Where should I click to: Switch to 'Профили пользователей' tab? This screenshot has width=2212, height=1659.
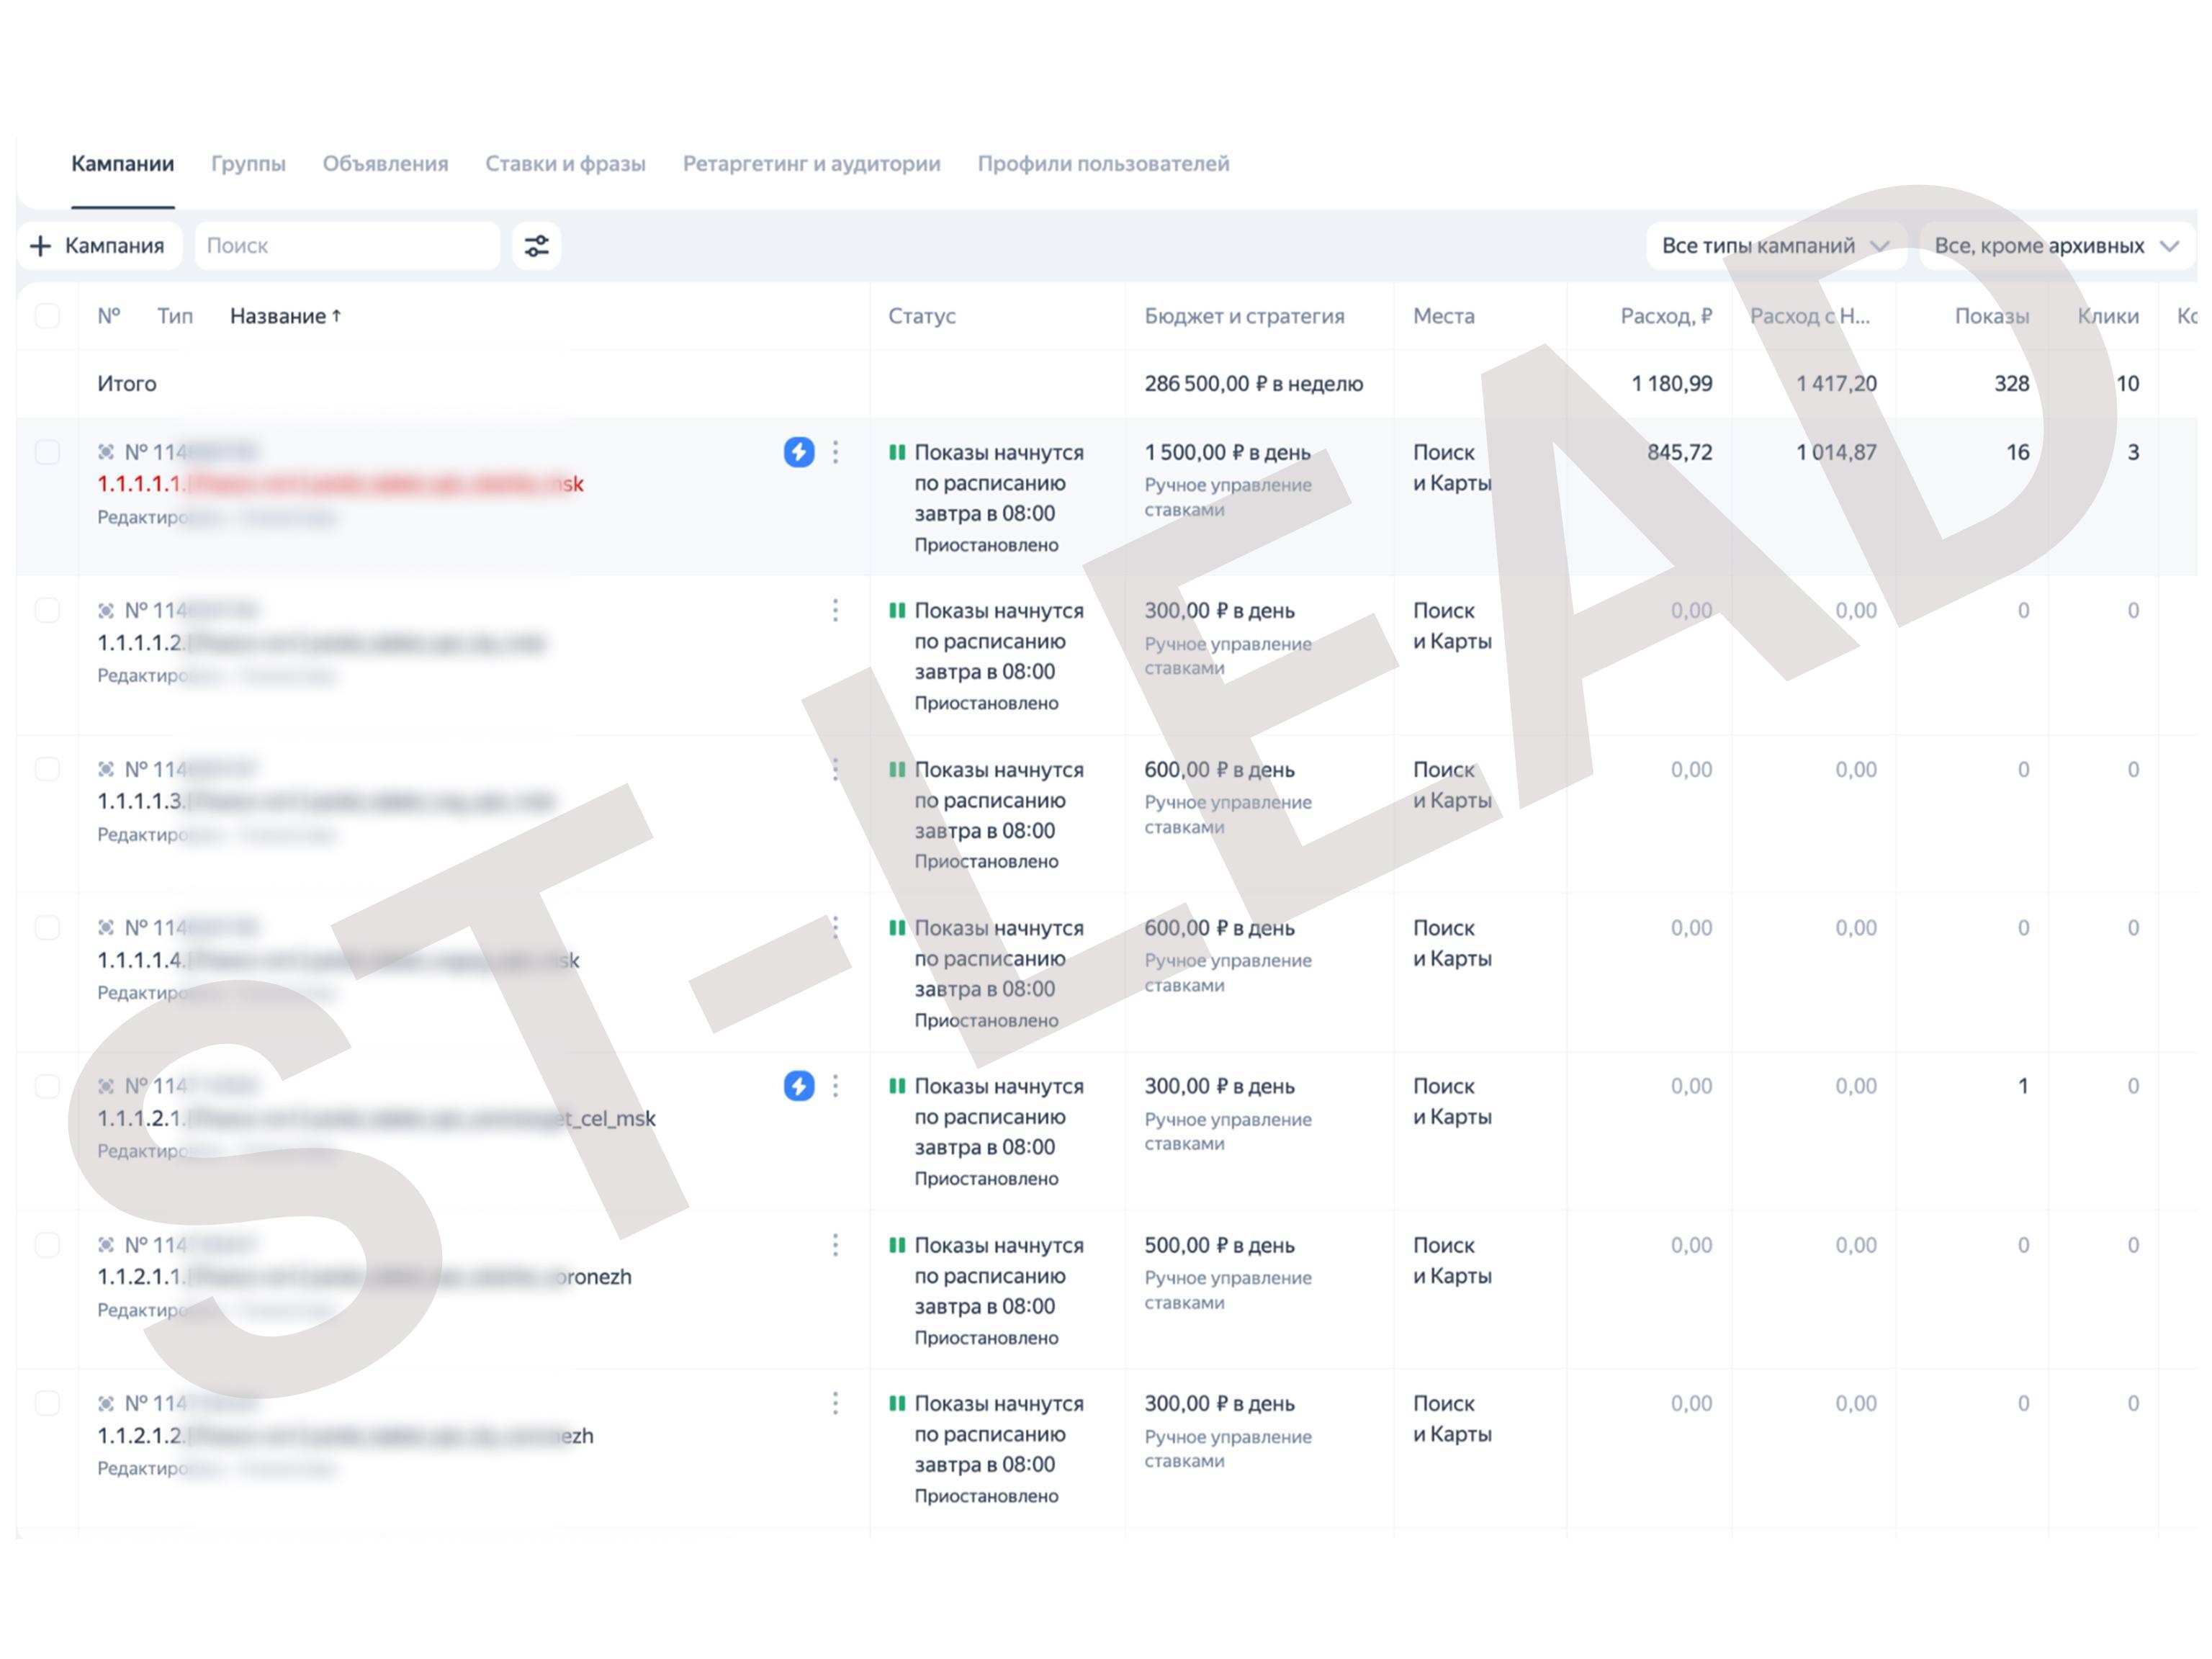pos(1103,163)
